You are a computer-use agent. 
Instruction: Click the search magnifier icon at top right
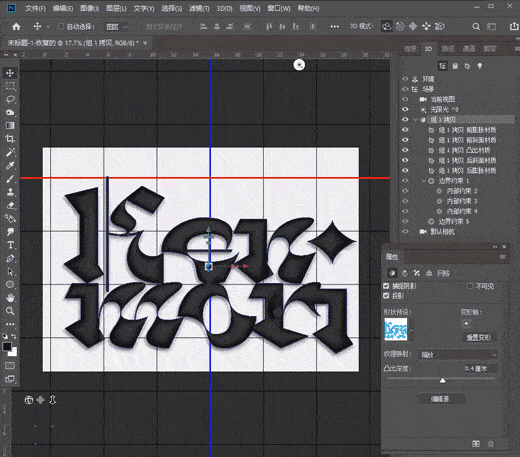pos(476,27)
